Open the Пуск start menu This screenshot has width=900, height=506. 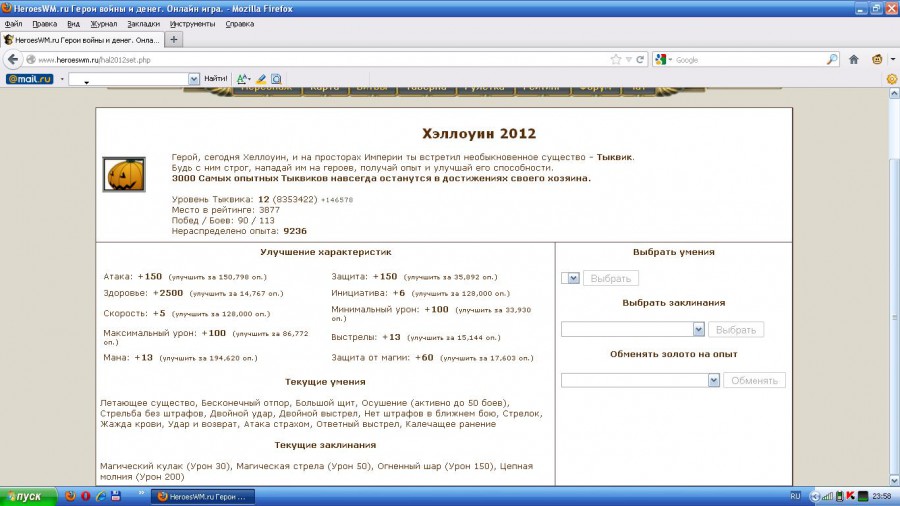pyautogui.click(x=28, y=496)
